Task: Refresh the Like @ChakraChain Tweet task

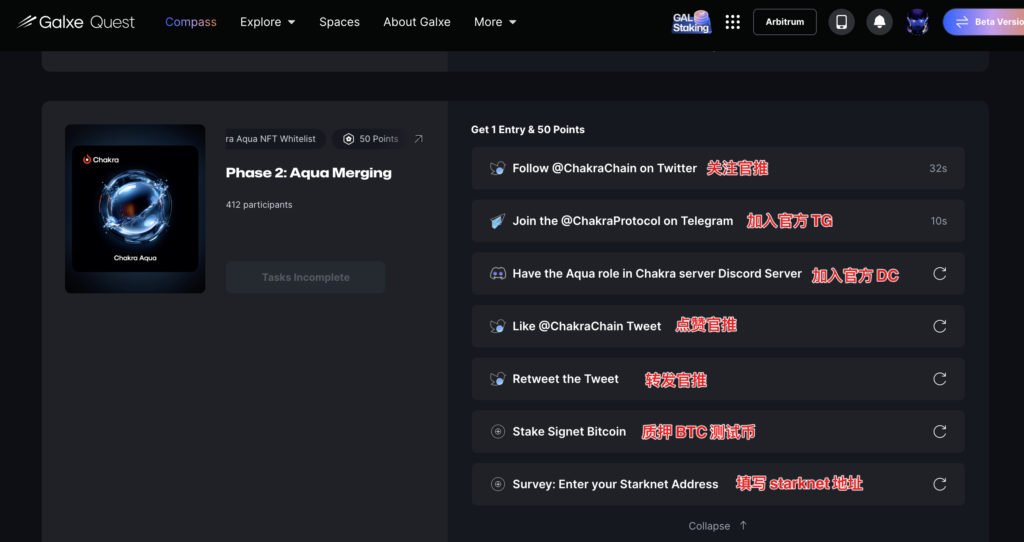Action: (x=939, y=326)
